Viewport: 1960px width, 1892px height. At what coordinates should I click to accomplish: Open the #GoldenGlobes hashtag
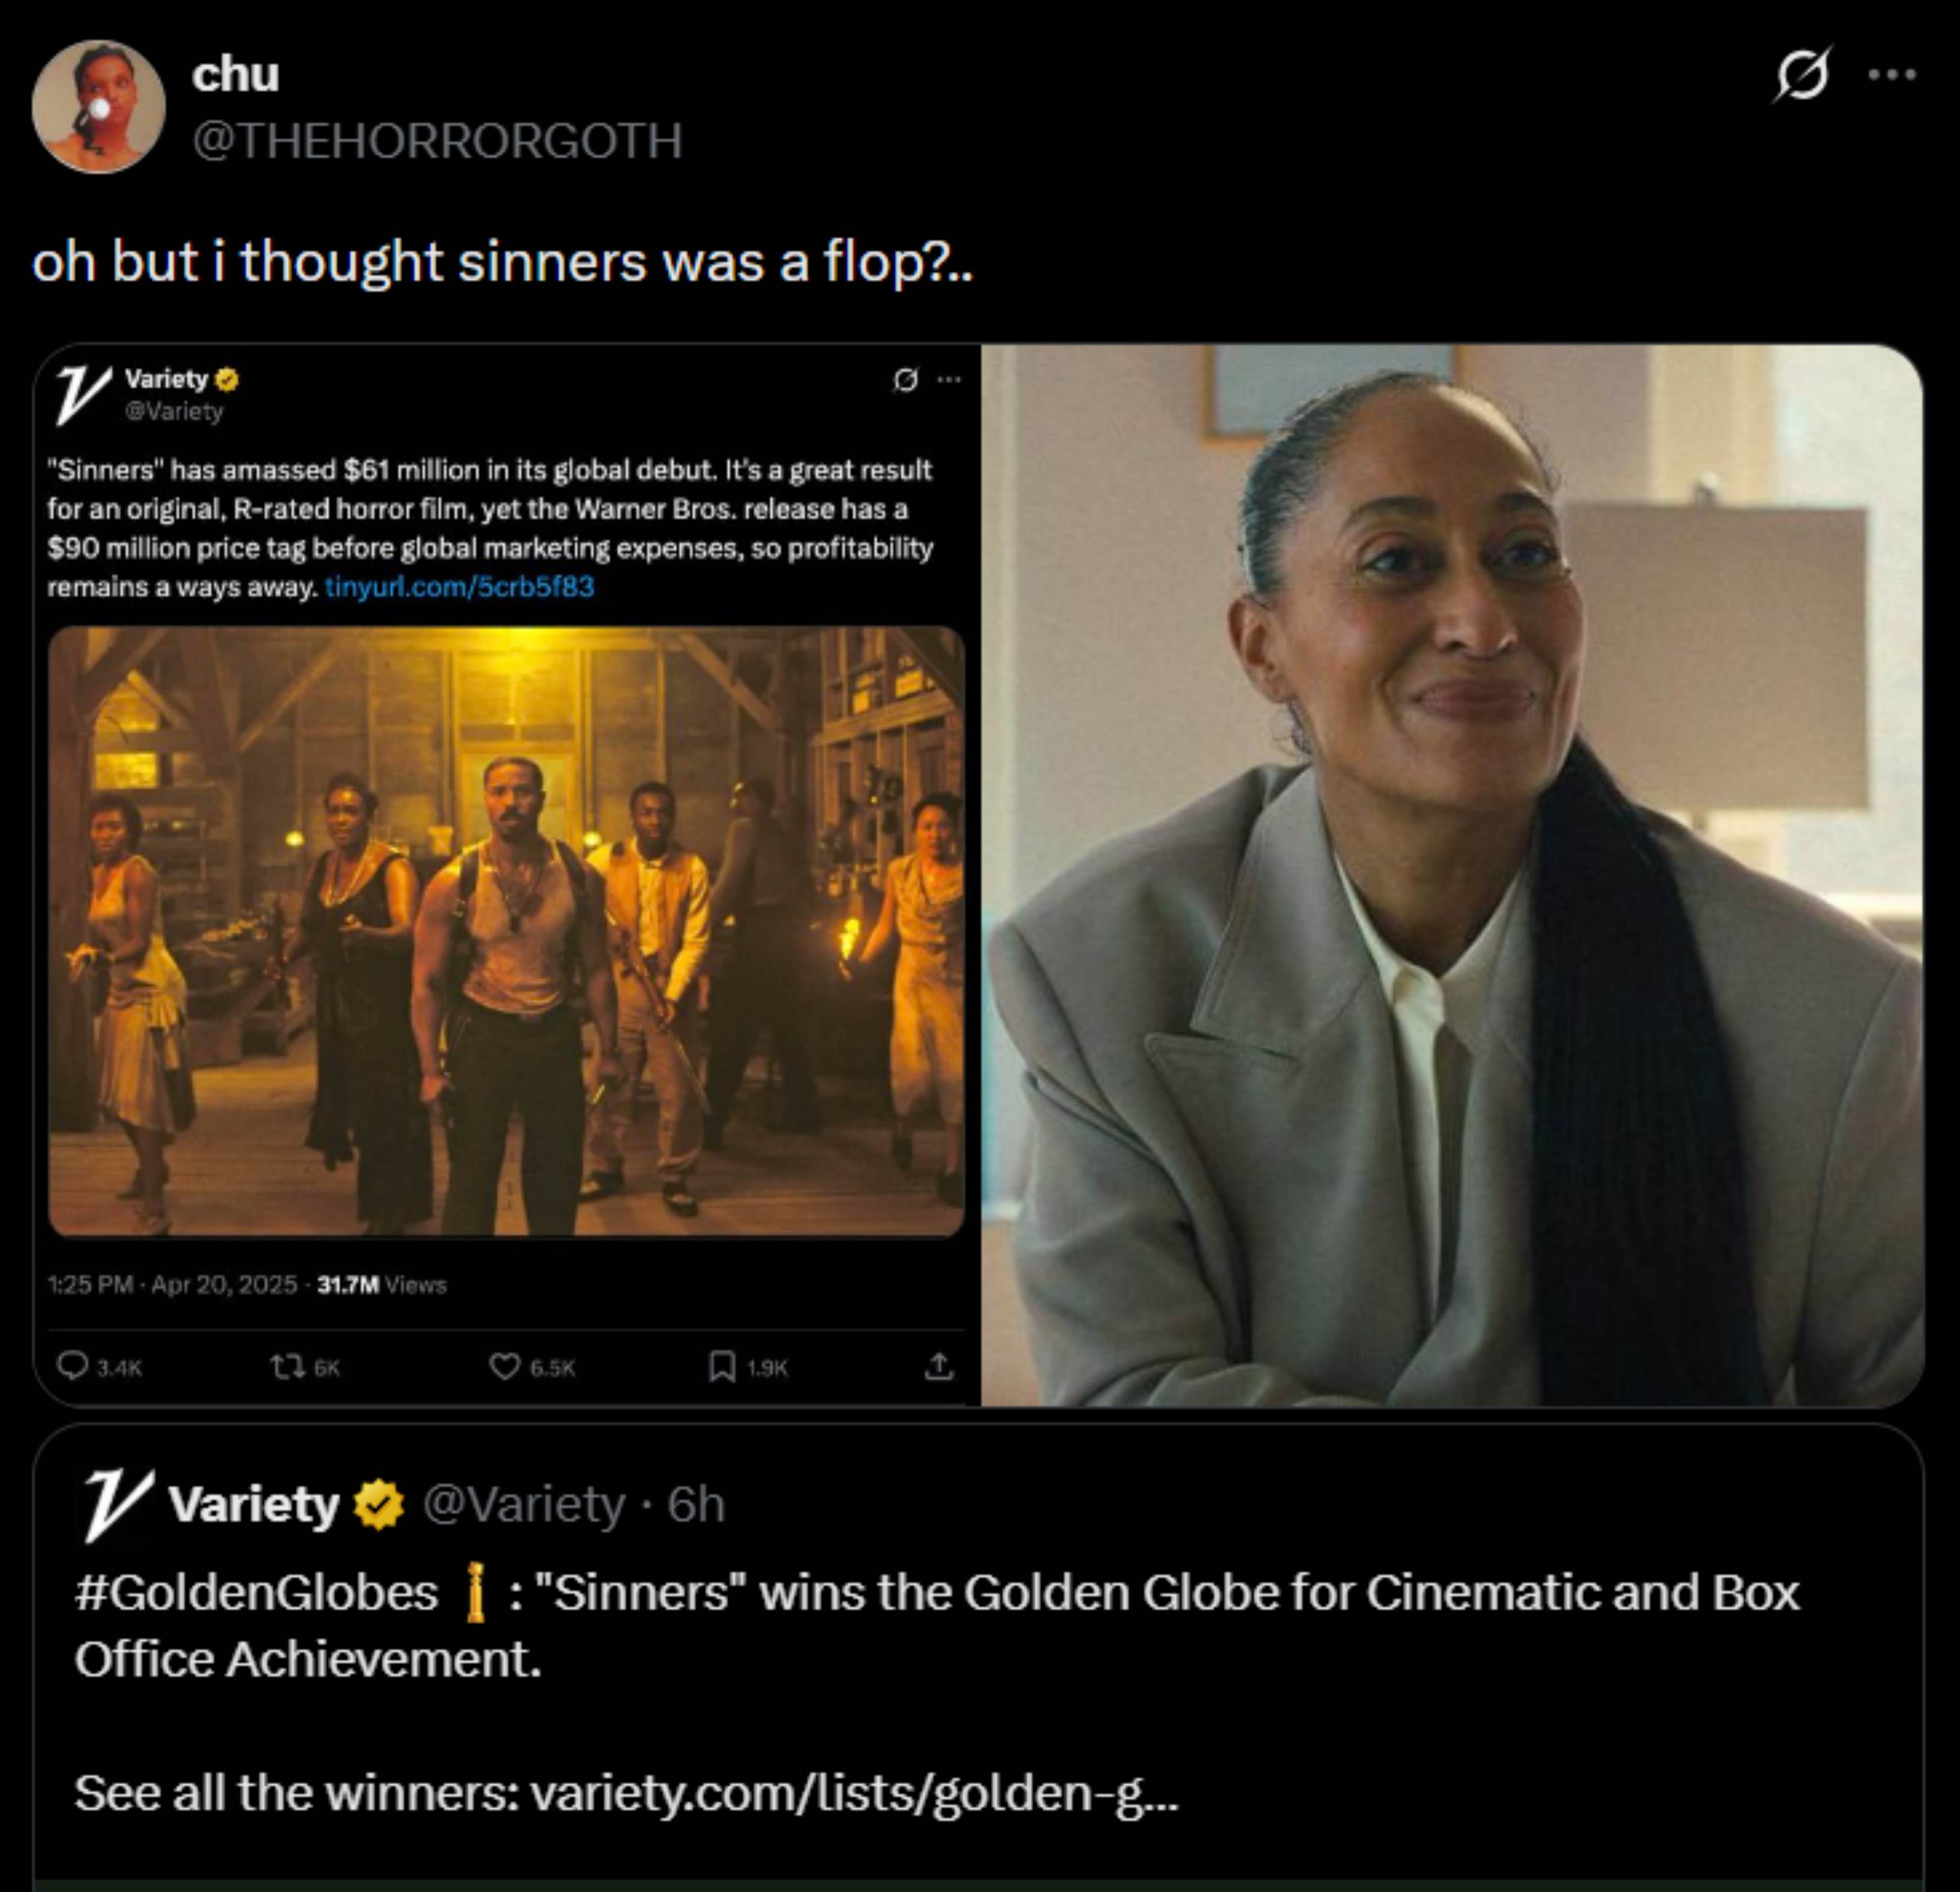(256, 1592)
